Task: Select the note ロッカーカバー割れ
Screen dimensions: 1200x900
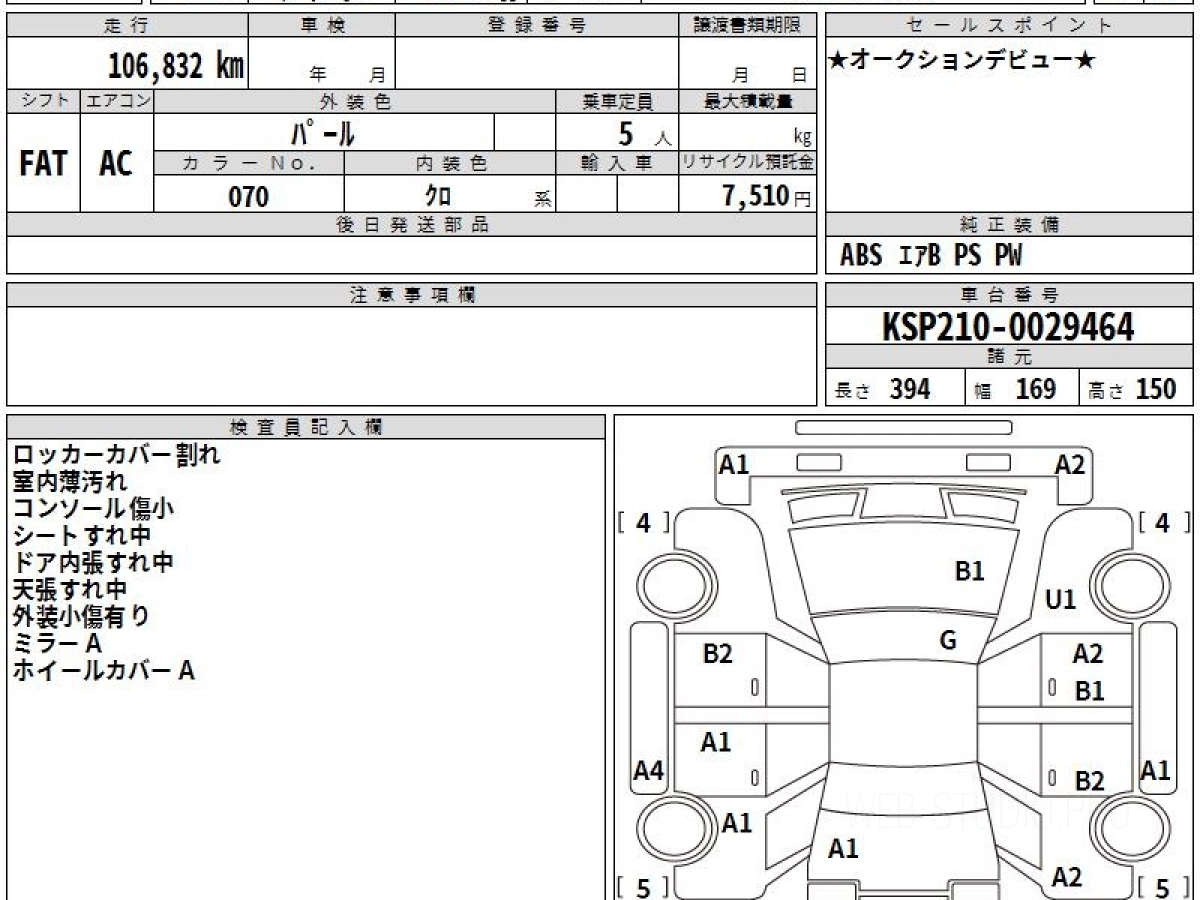Action: (116, 455)
